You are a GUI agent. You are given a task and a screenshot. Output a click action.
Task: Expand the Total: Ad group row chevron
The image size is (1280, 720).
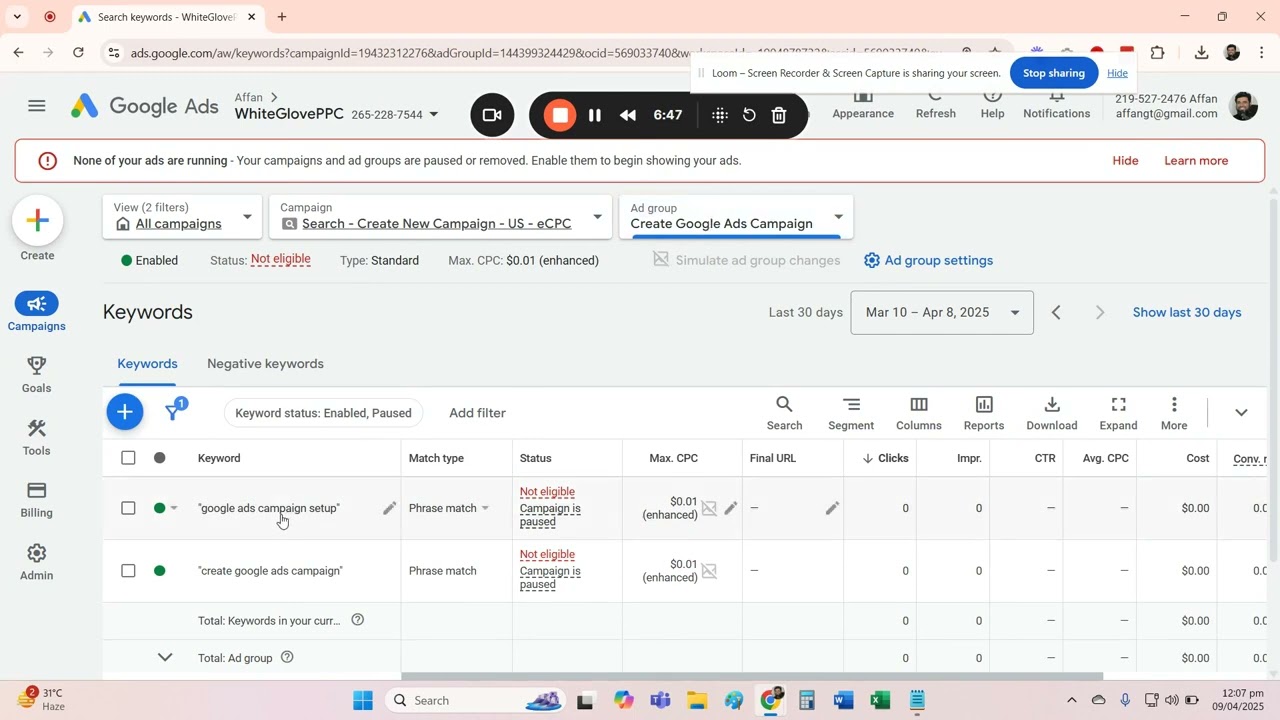tap(165, 657)
